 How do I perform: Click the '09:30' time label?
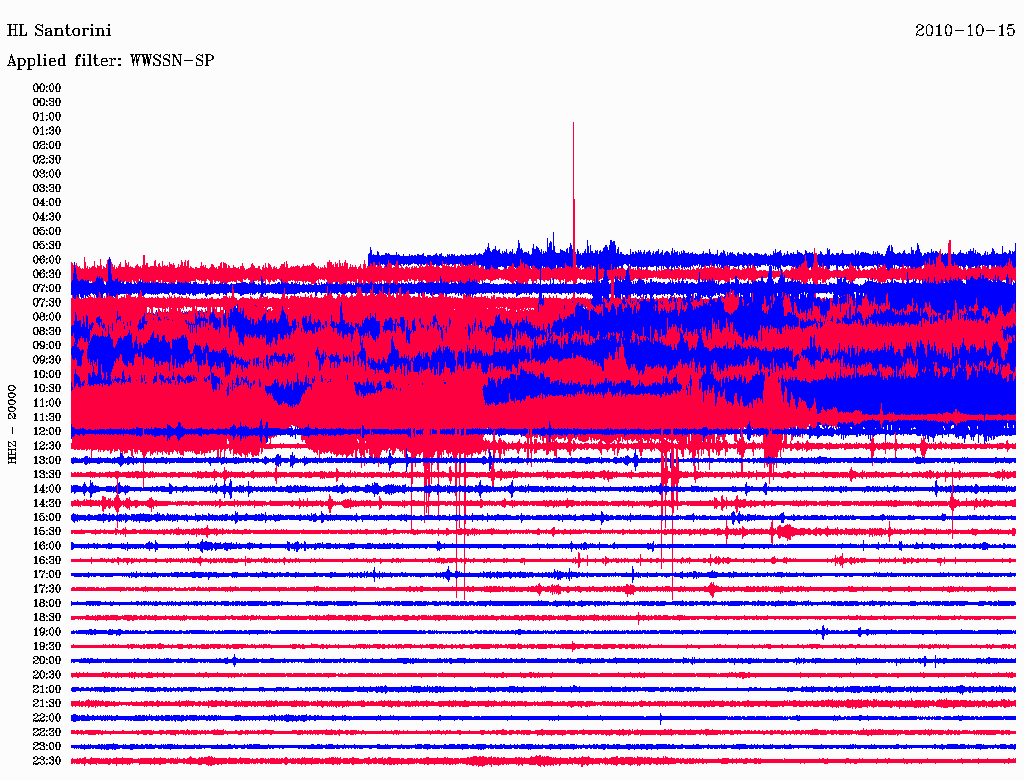(x=47, y=360)
